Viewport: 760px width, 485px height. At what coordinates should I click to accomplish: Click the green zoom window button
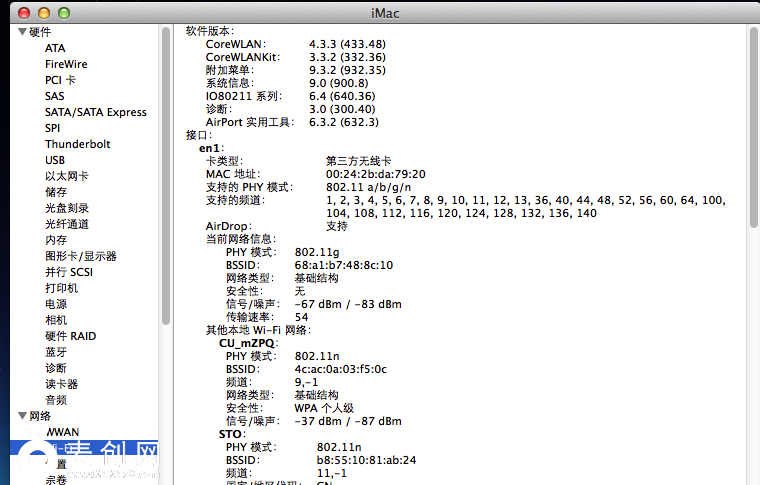[64, 13]
